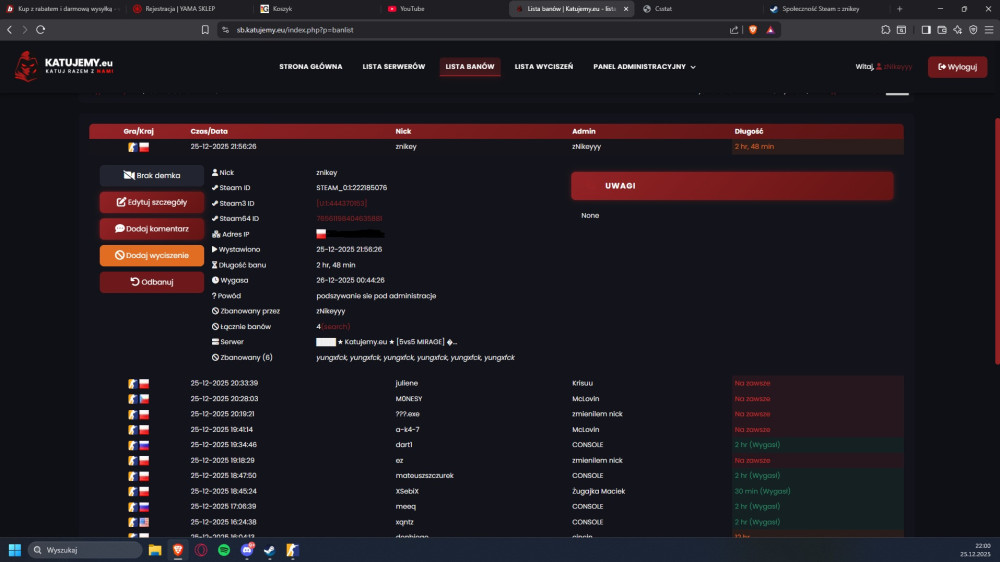
Task: Open the share icon in the address bar
Action: coord(734,30)
